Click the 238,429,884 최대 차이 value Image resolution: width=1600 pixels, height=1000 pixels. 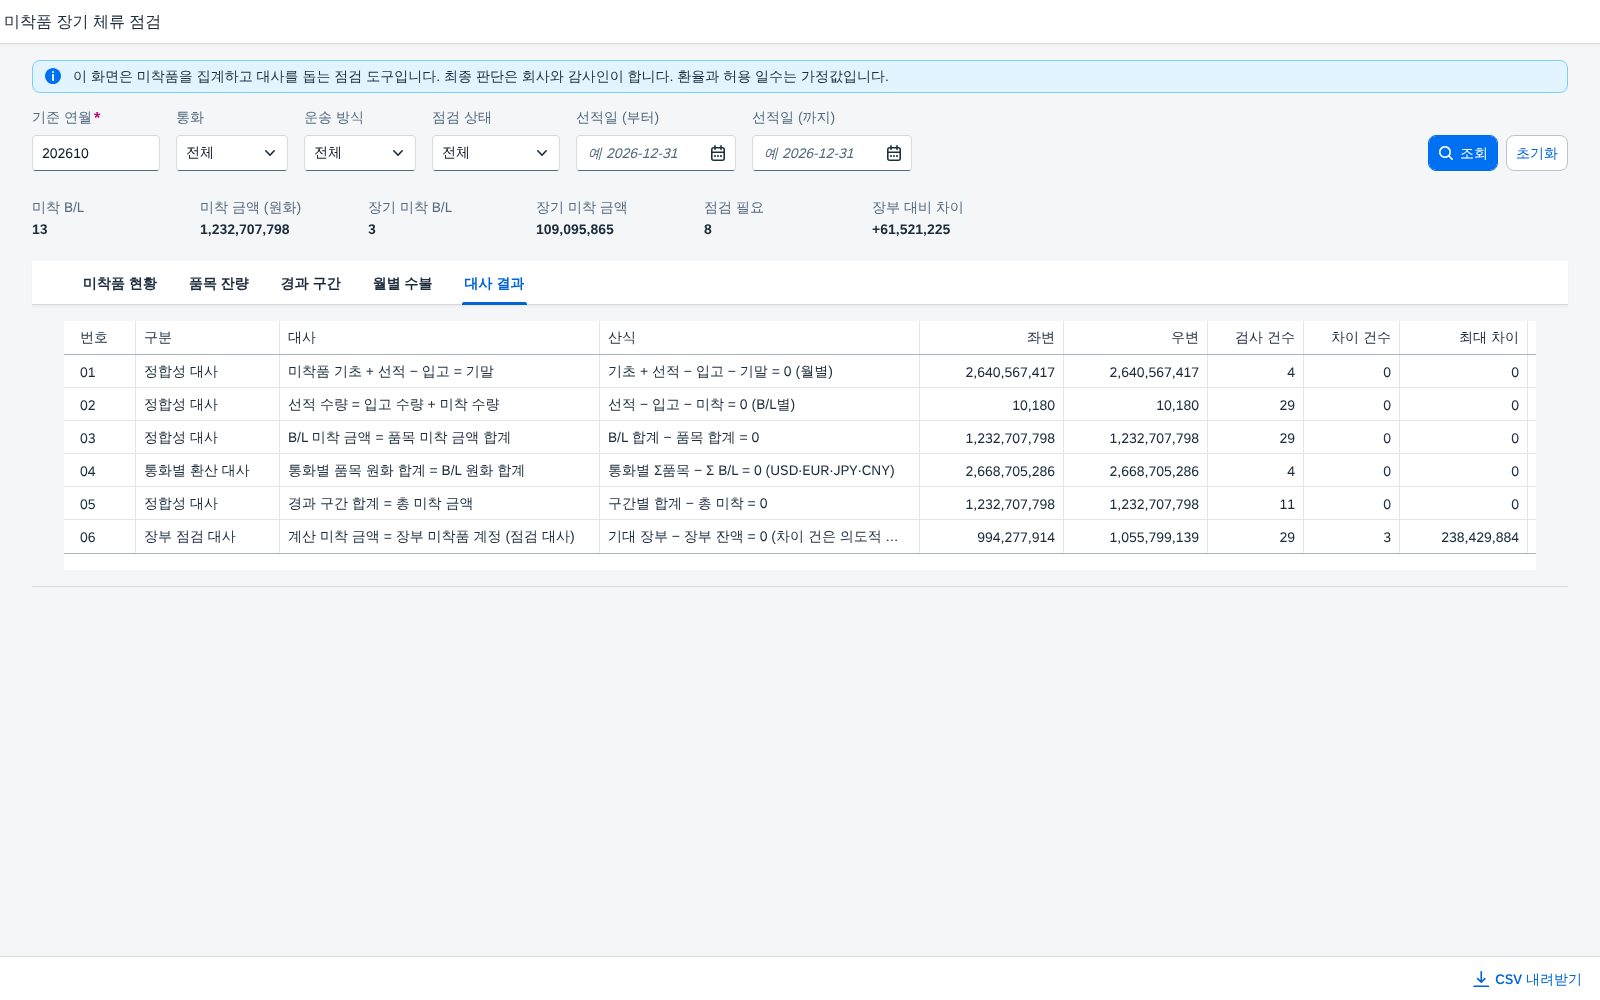click(1480, 537)
